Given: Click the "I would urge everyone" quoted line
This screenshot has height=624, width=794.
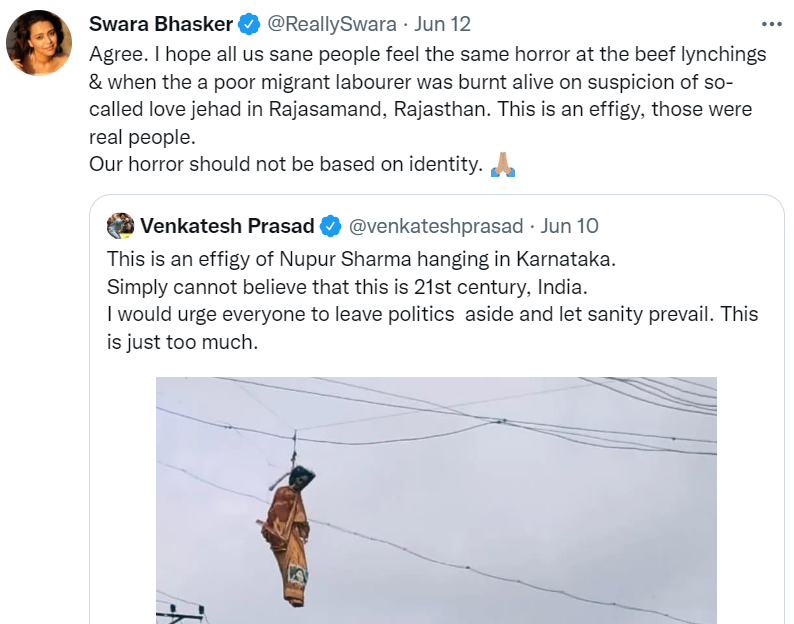Looking at the screenshot, I should point(432,314).
